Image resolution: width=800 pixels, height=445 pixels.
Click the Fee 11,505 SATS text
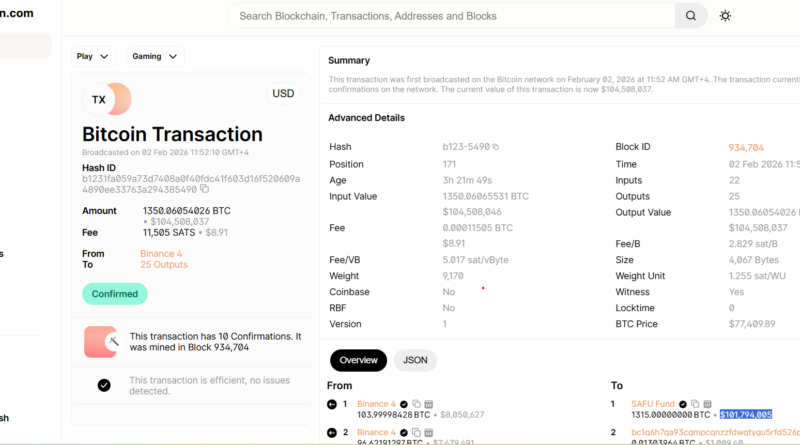169,233
